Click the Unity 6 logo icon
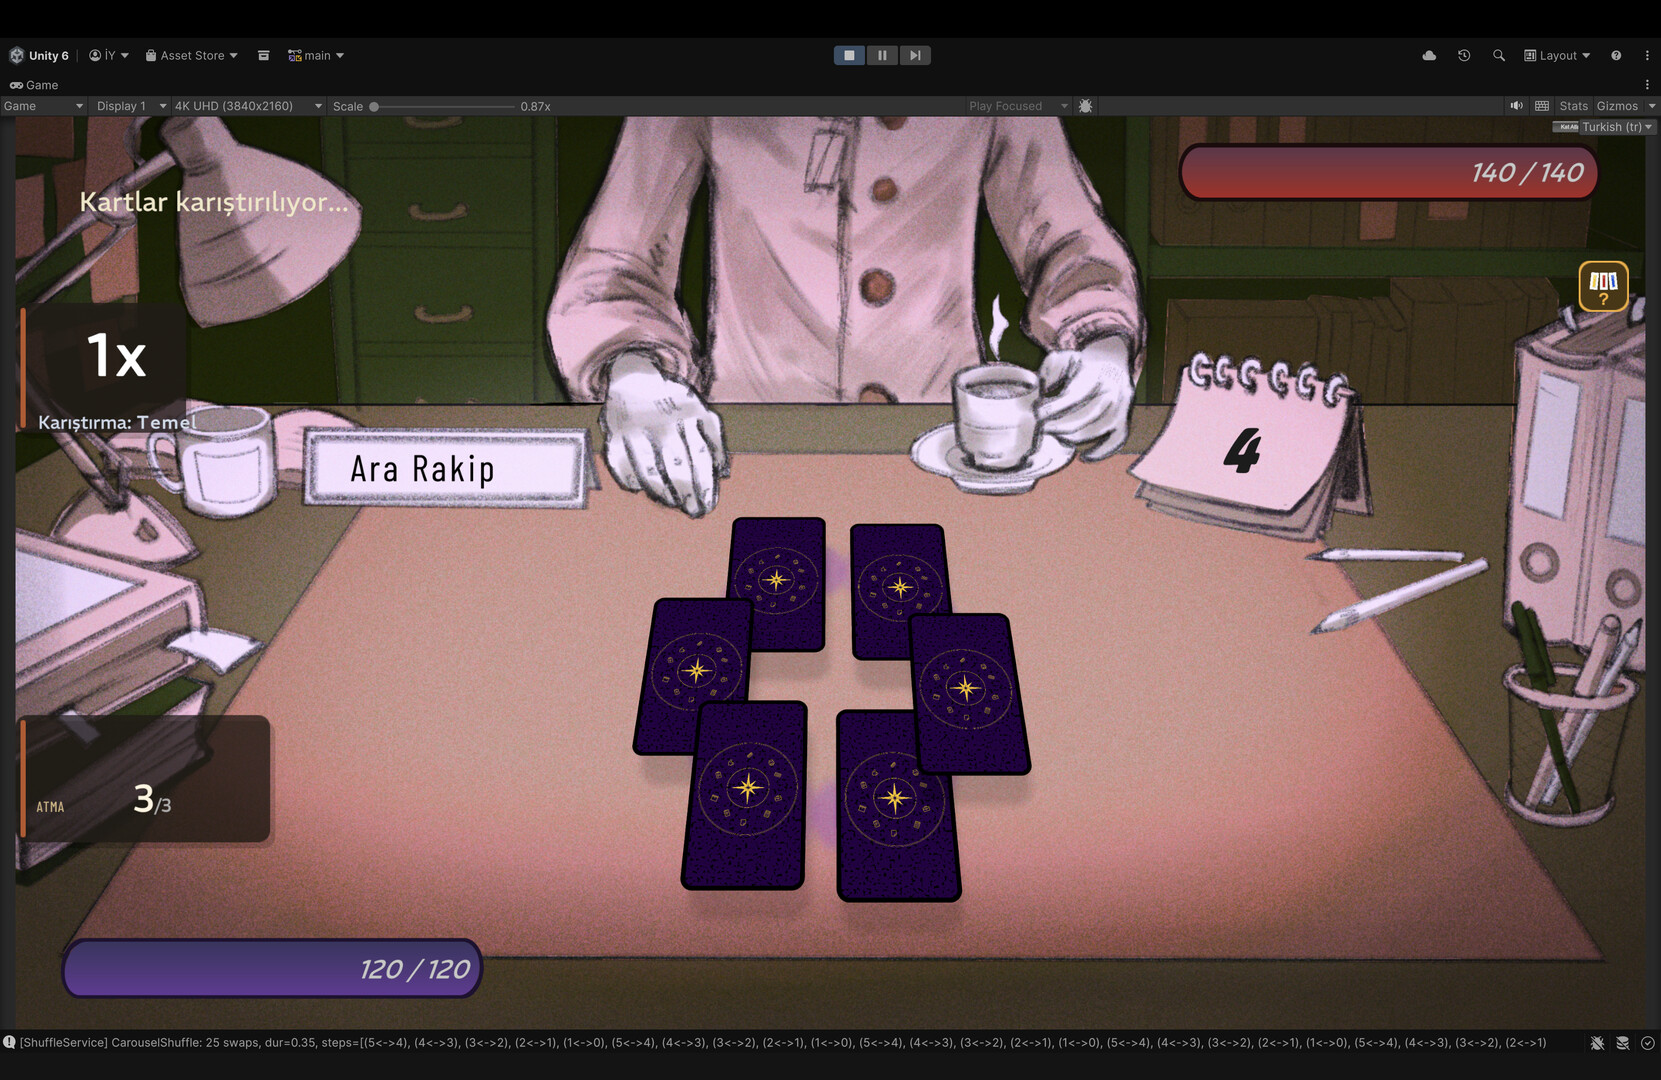Screen dimensions: 1661x1080 point(16,56)
